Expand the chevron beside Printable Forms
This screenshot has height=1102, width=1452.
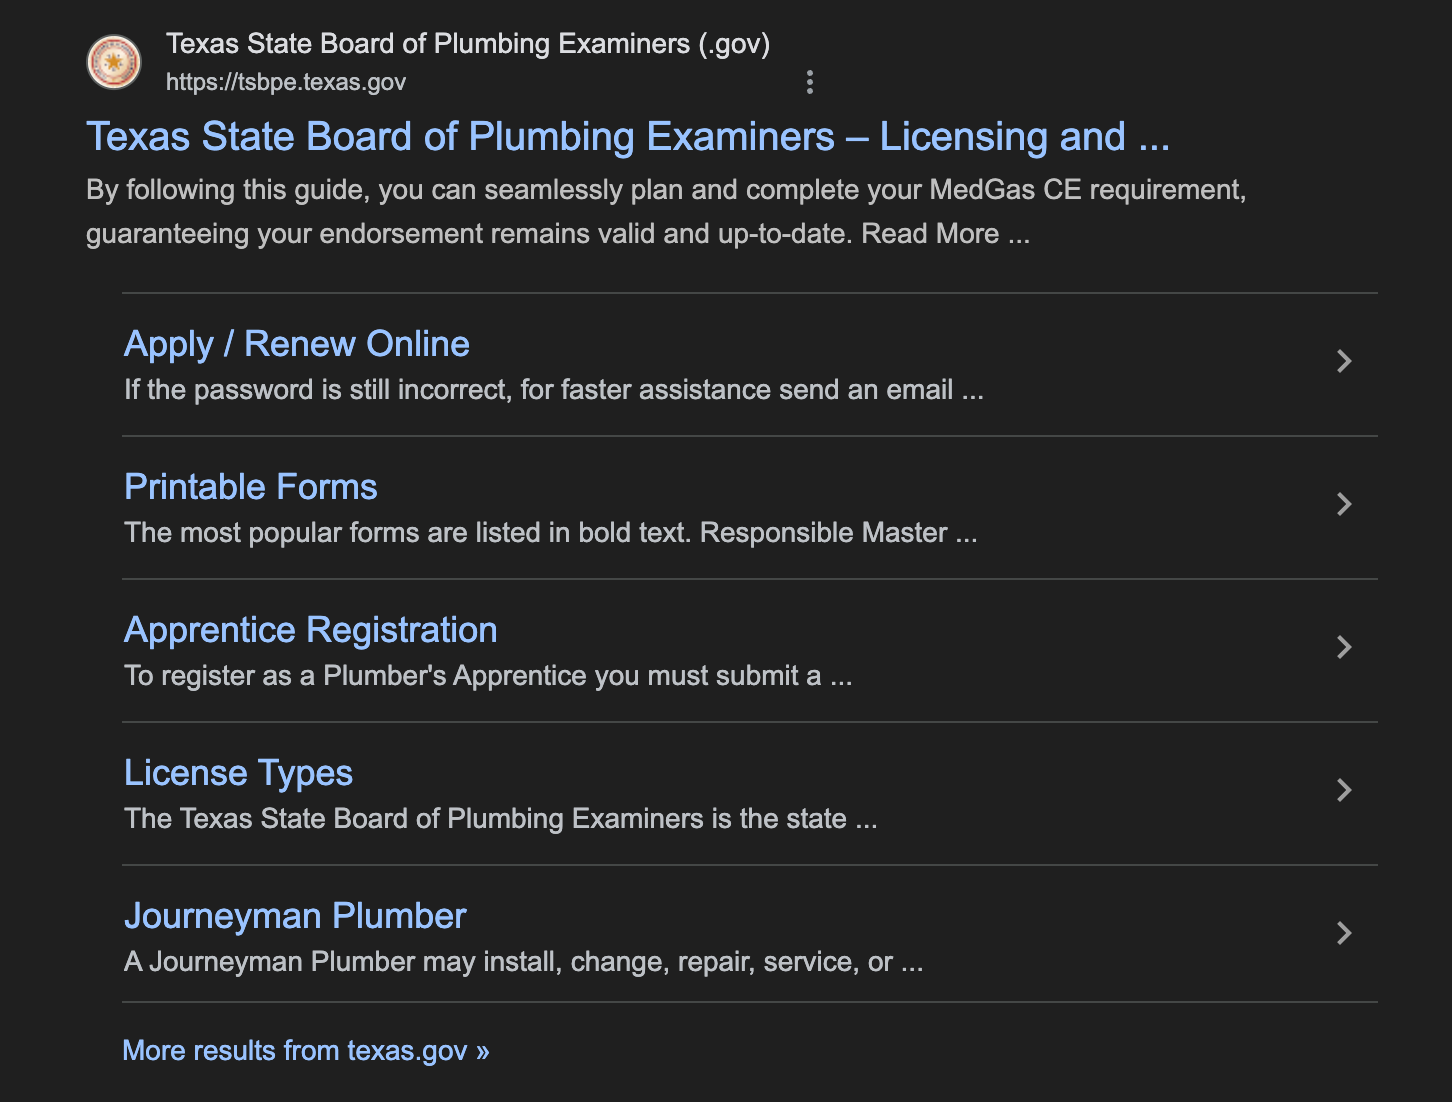click(1345, 505)
